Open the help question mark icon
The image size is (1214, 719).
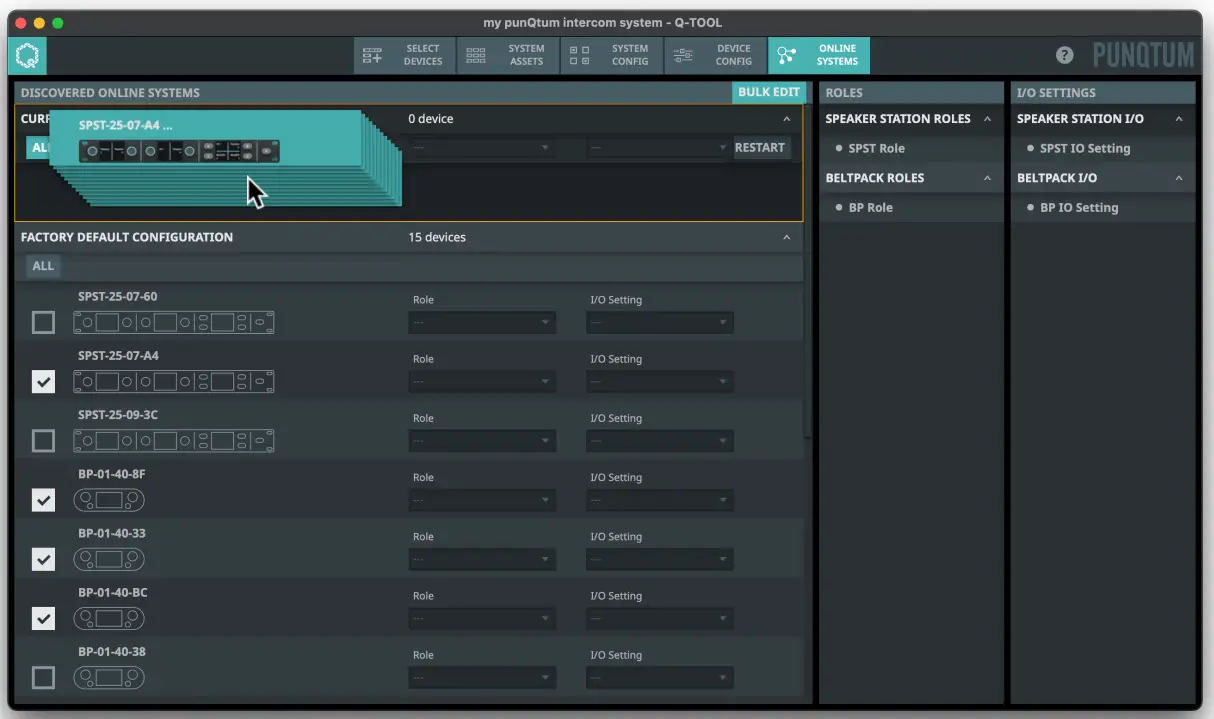(x=1065, y=55)
